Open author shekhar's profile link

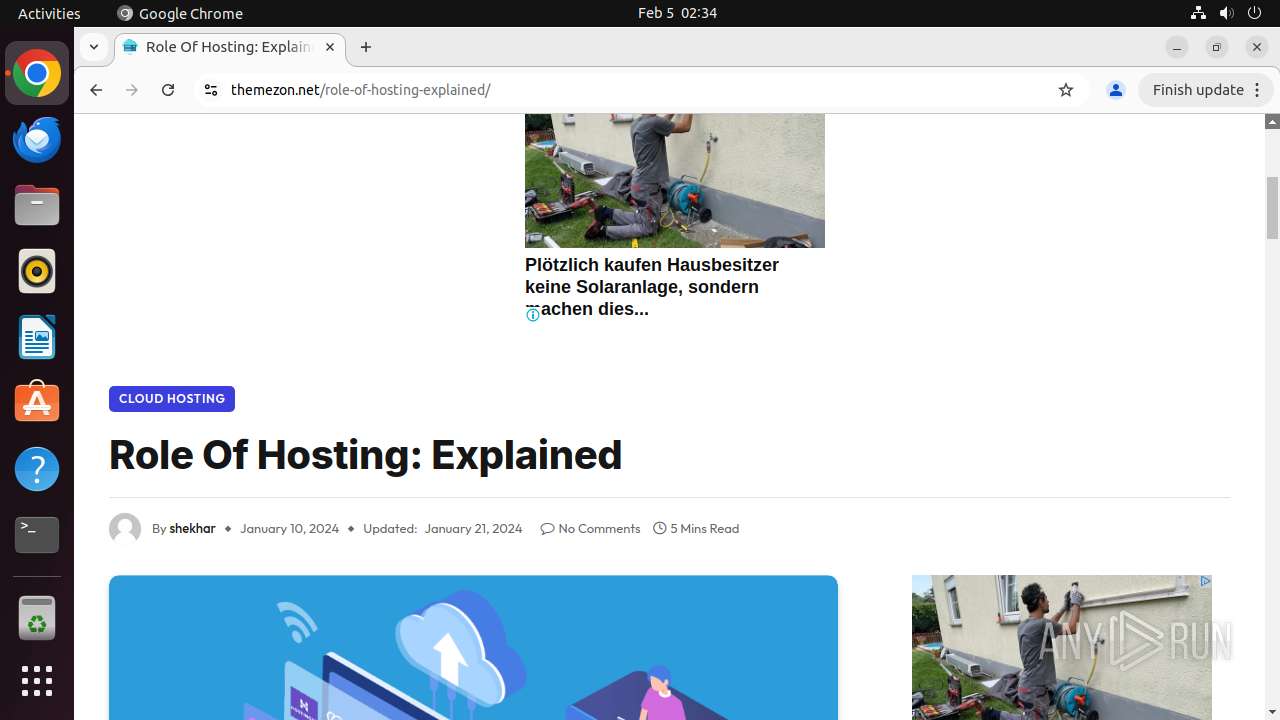192,528
